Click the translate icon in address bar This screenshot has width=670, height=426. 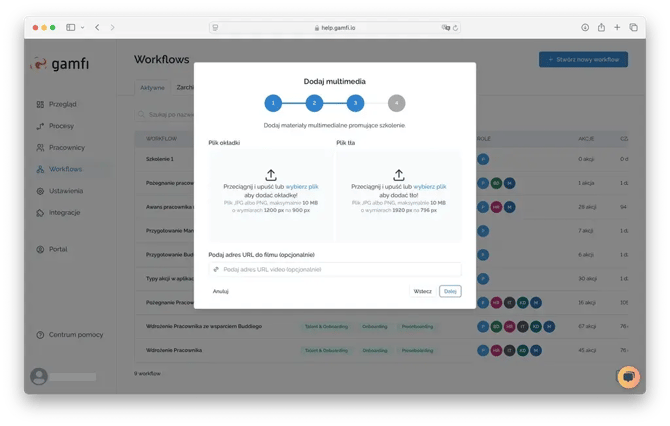(446, 28)
